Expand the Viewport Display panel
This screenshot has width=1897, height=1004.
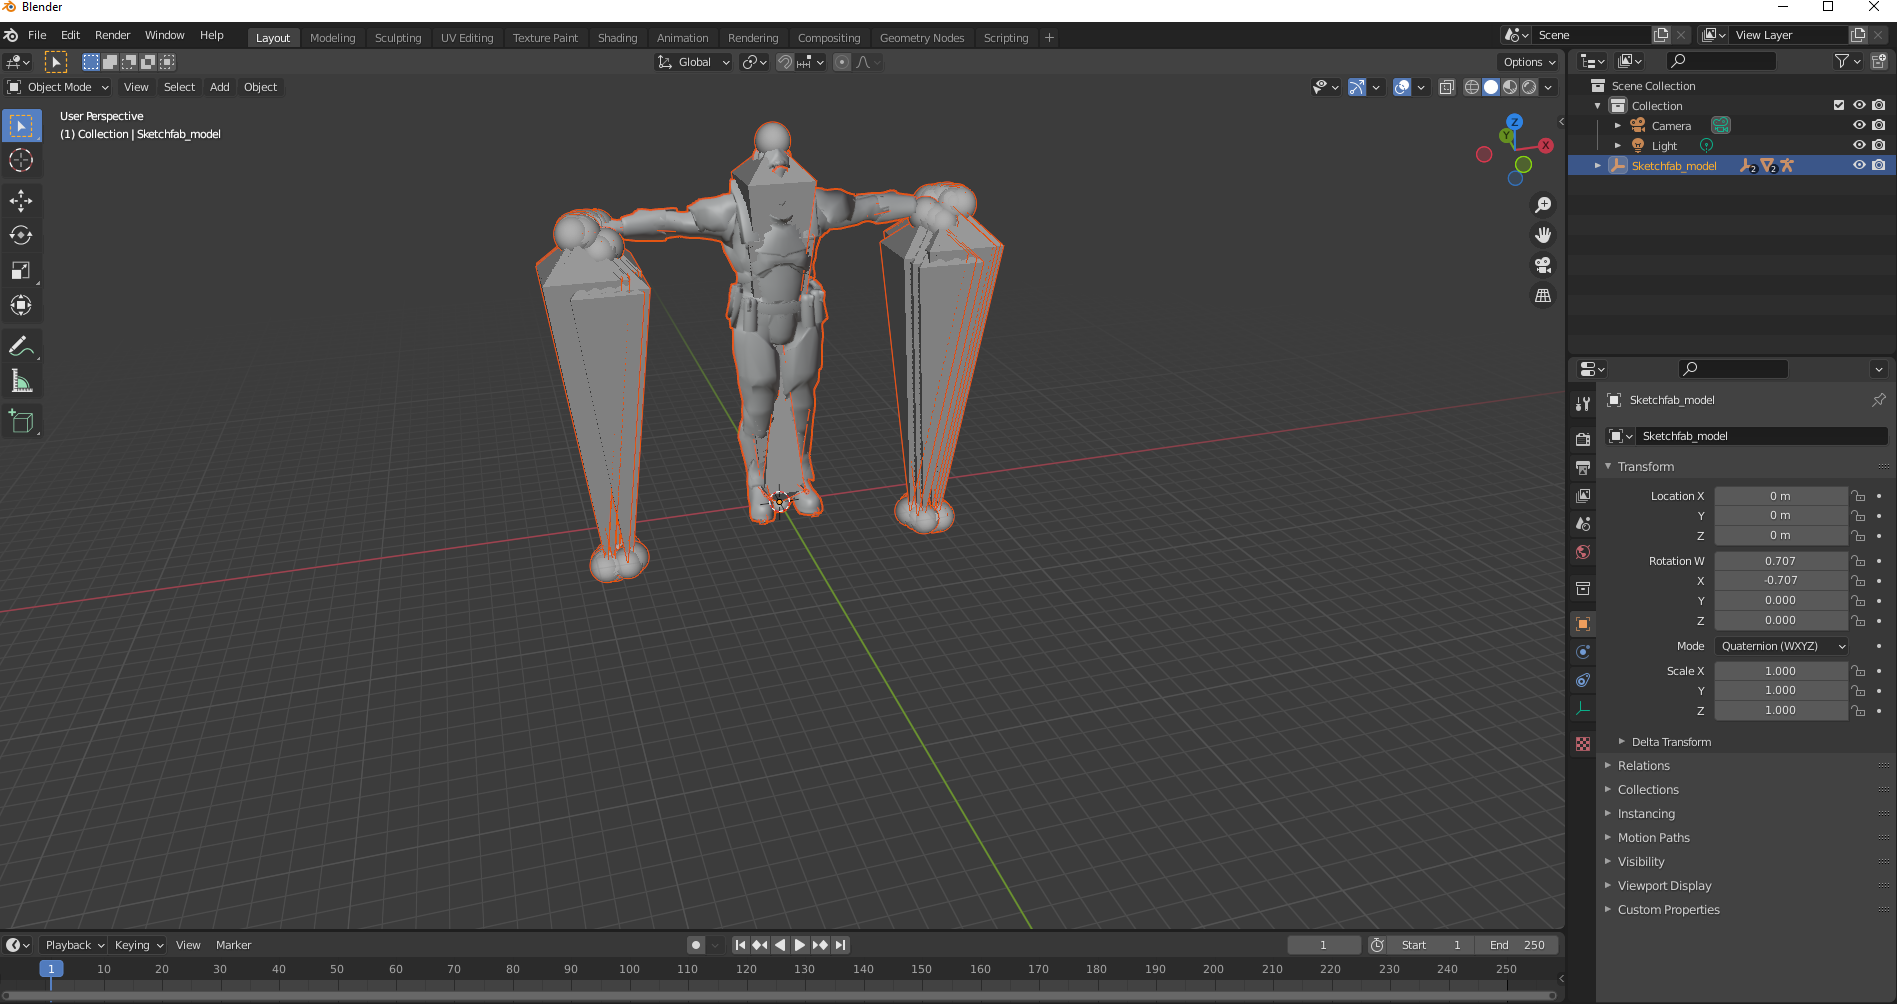click(x=1664, y=886)
